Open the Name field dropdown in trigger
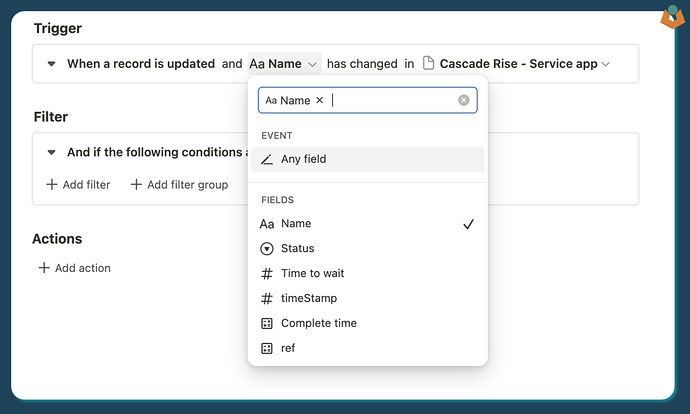690x414 pixels. (285, 64)
